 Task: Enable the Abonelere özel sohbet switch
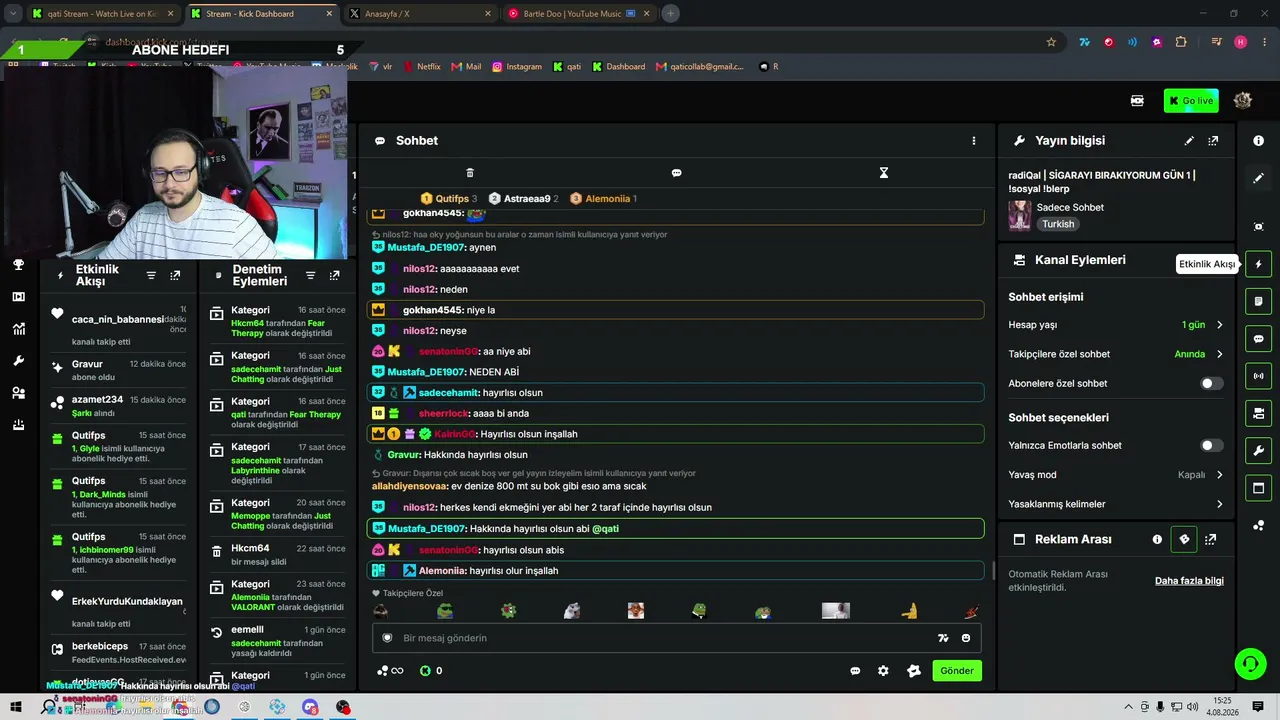(1212, 383)
